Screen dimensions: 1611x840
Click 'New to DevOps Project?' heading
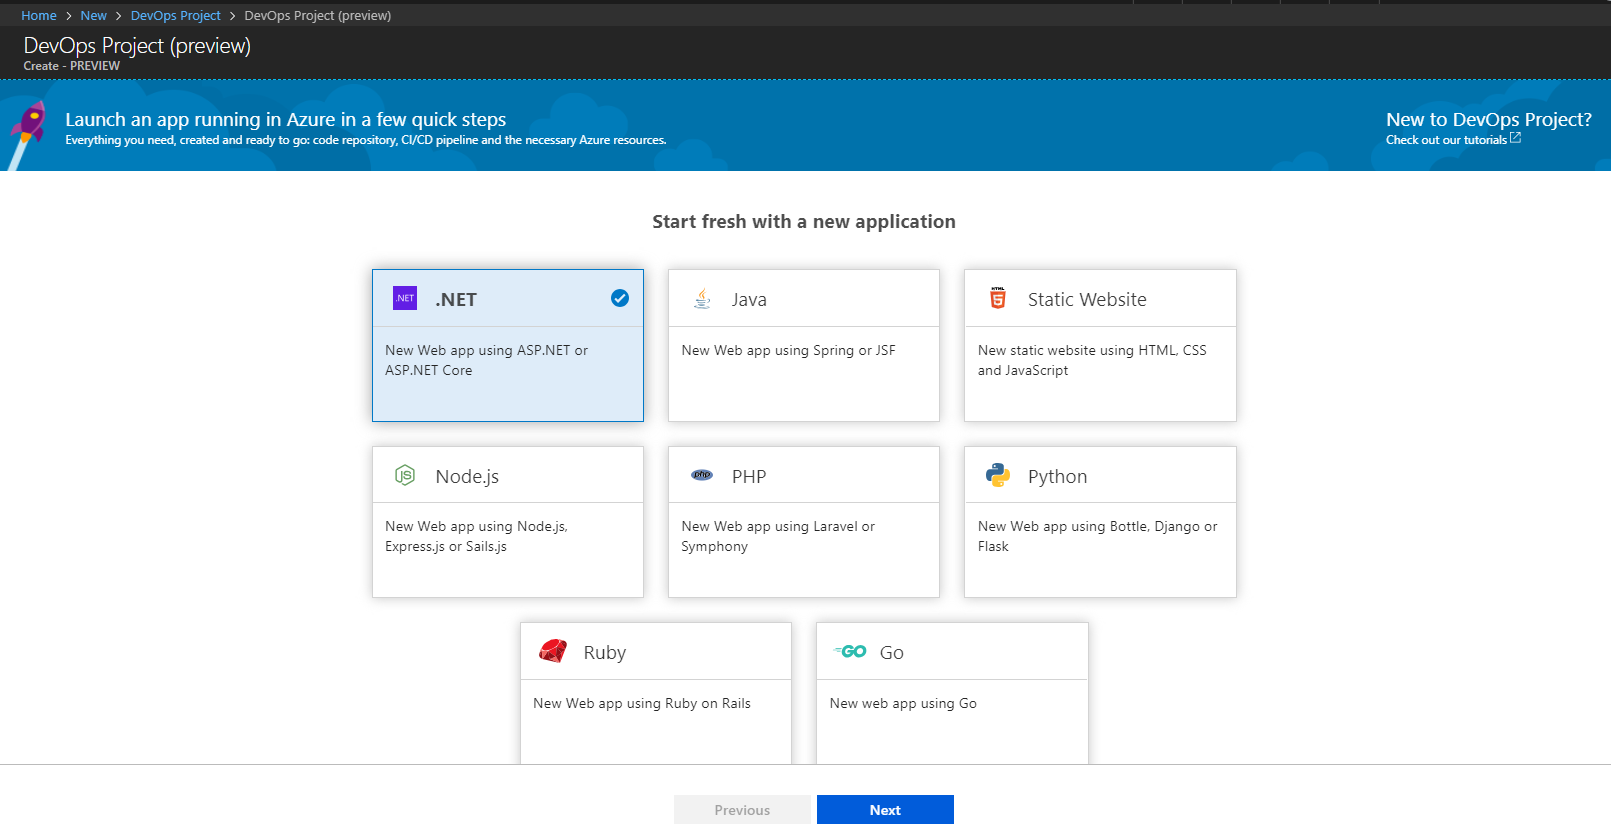tap(1489, 119)
